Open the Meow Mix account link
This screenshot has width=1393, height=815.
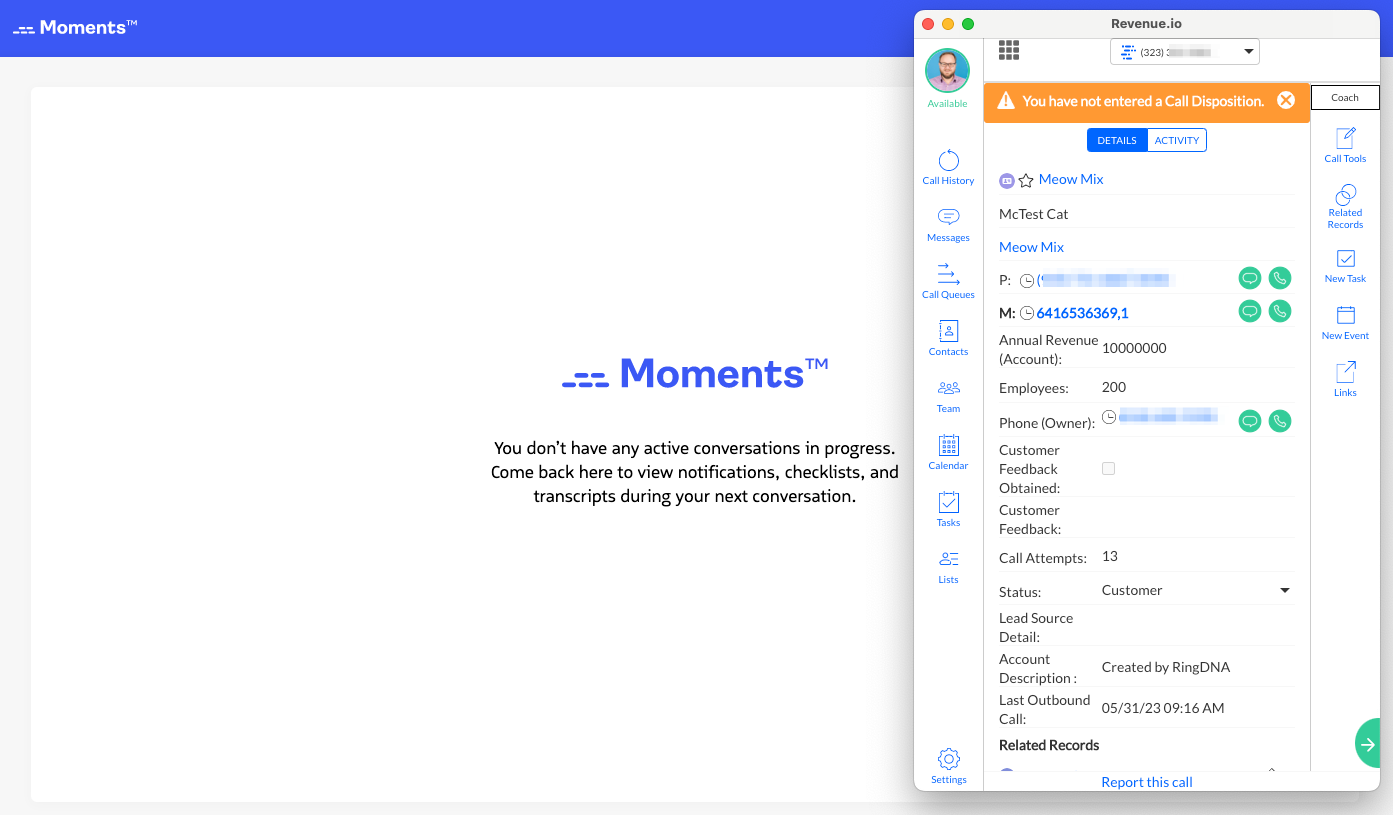coord(1031,247)
